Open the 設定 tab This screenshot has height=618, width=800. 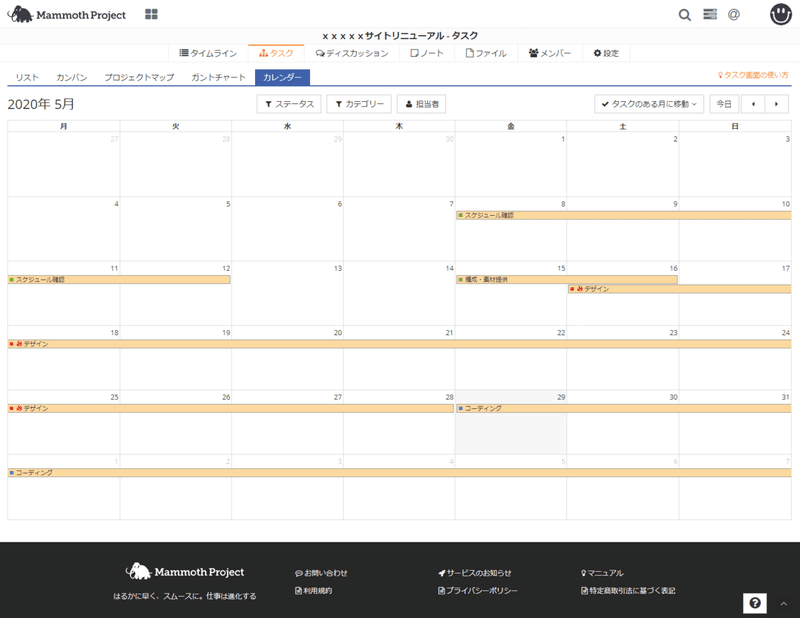[x=606, y=53]
